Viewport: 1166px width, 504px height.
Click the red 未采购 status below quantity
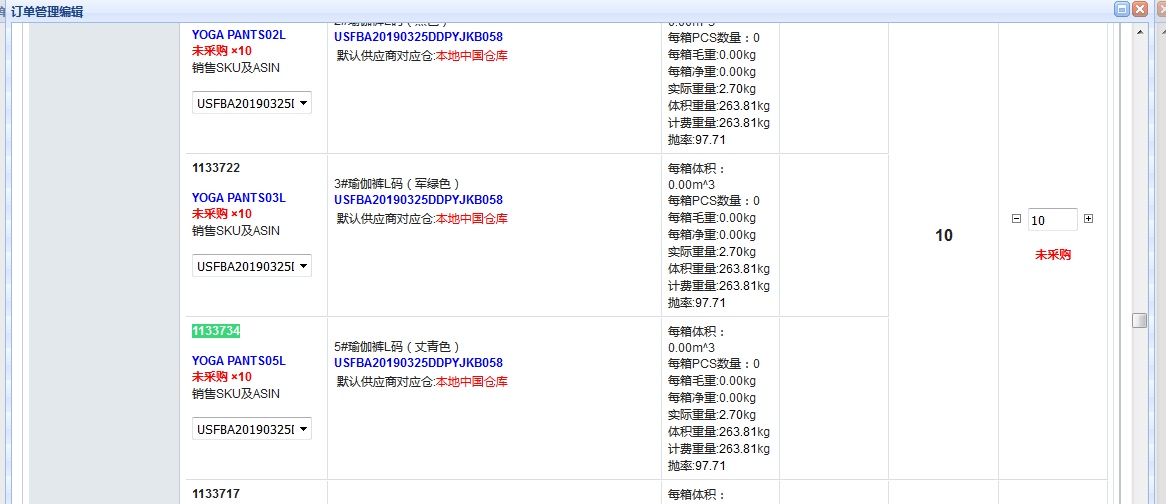click(x=1053, y=255)
